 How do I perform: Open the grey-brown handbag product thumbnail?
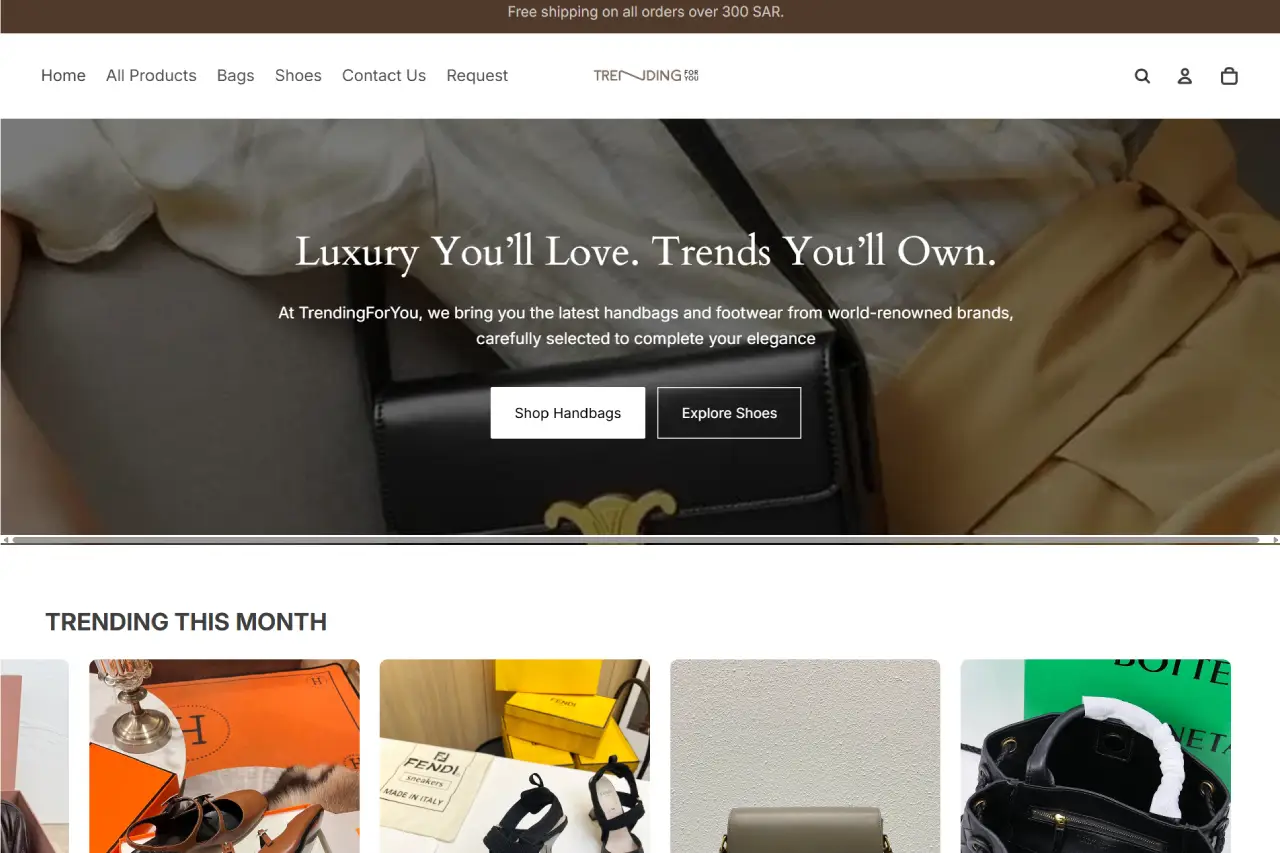[805, 756]
